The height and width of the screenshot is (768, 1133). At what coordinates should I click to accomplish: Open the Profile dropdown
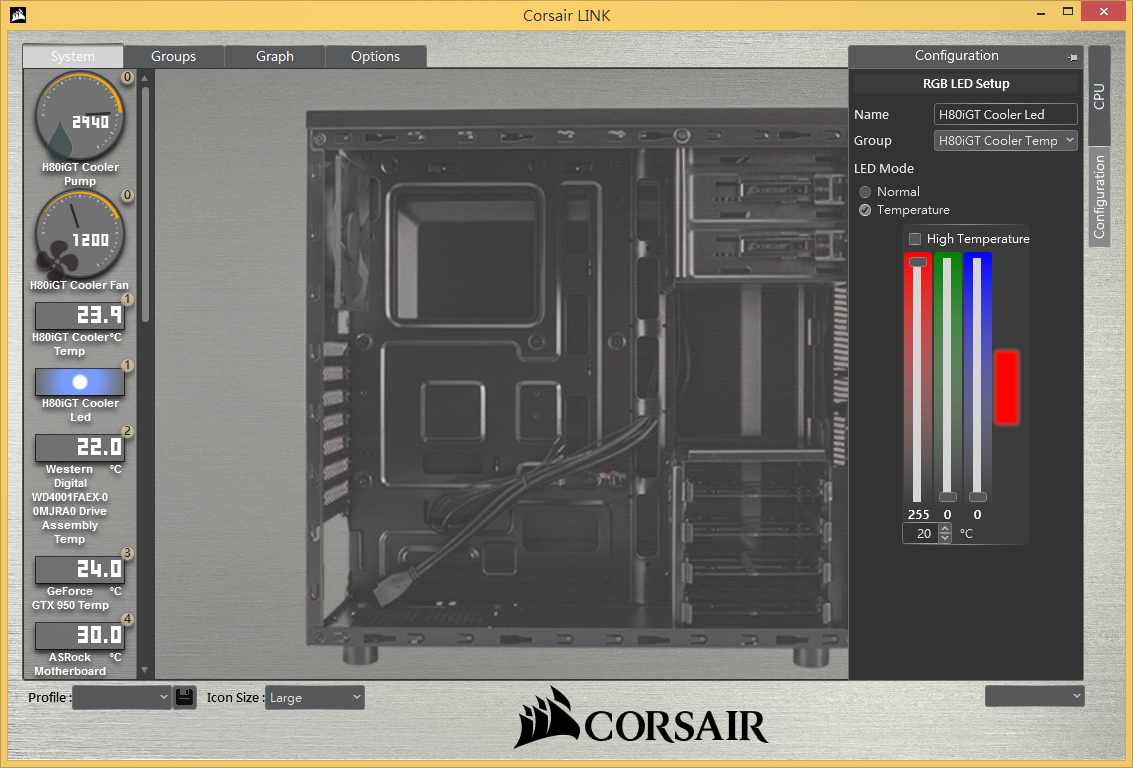(121, 697)
